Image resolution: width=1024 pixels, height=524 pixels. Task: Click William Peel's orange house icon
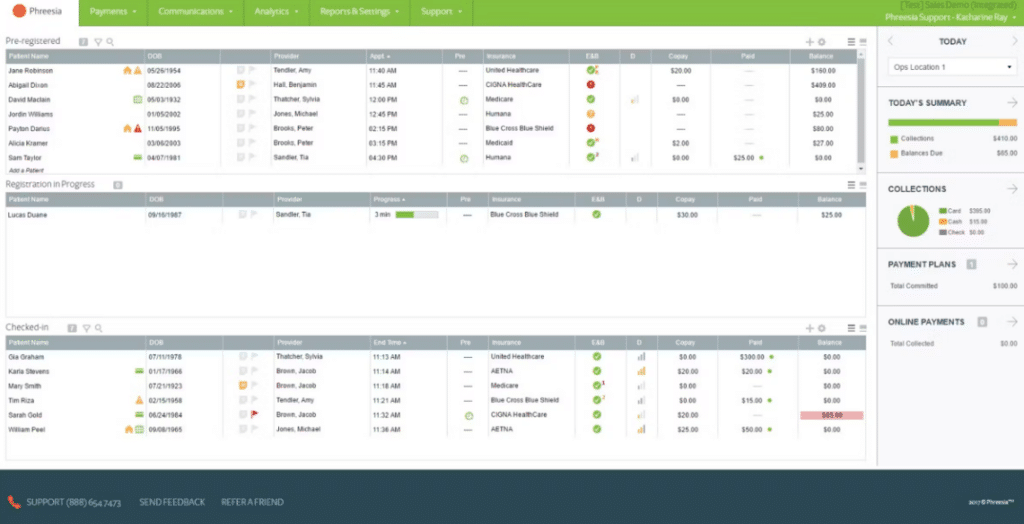(129, 429)
